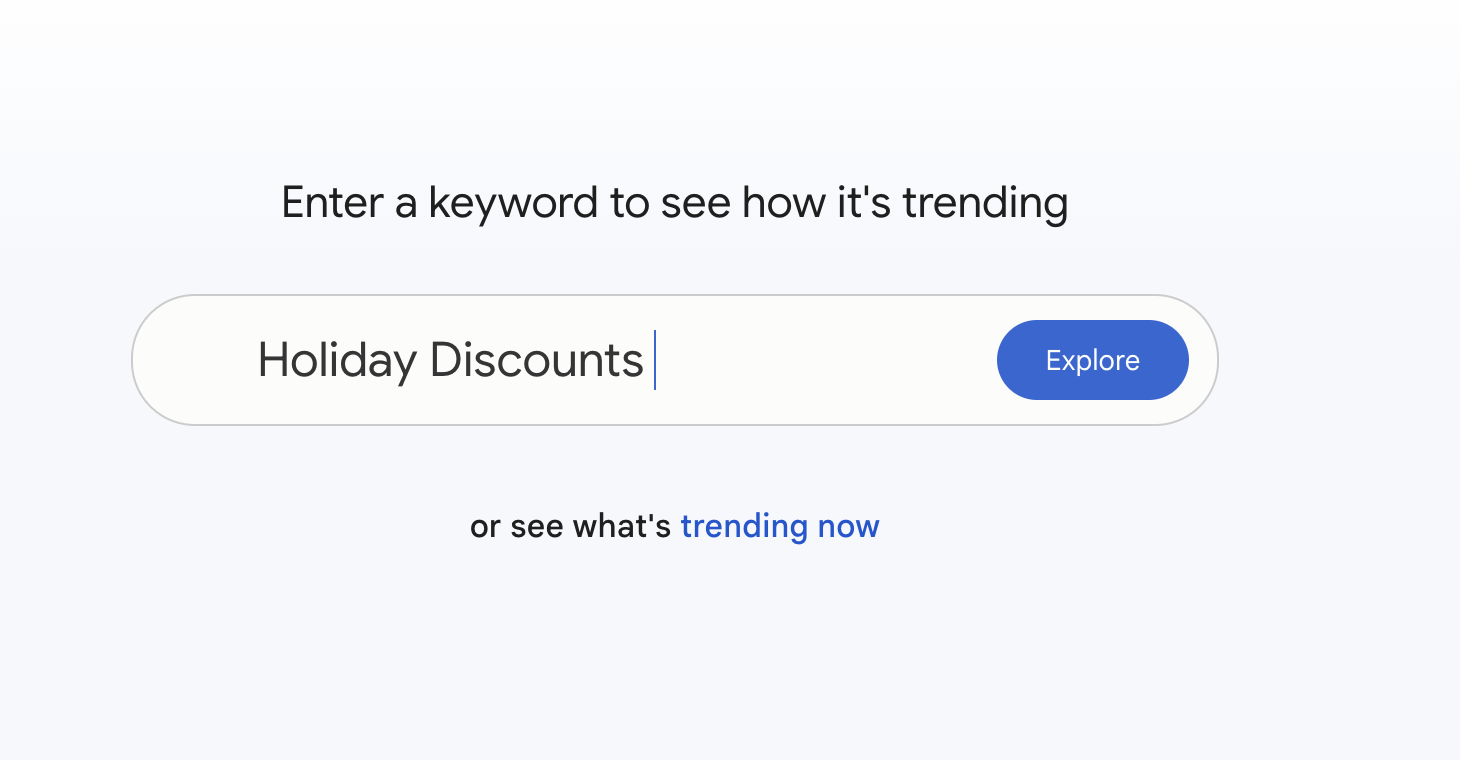Screen dimensions: 1460x760
Task: Click the word Discounts in the search box
Action: [536, 360]
